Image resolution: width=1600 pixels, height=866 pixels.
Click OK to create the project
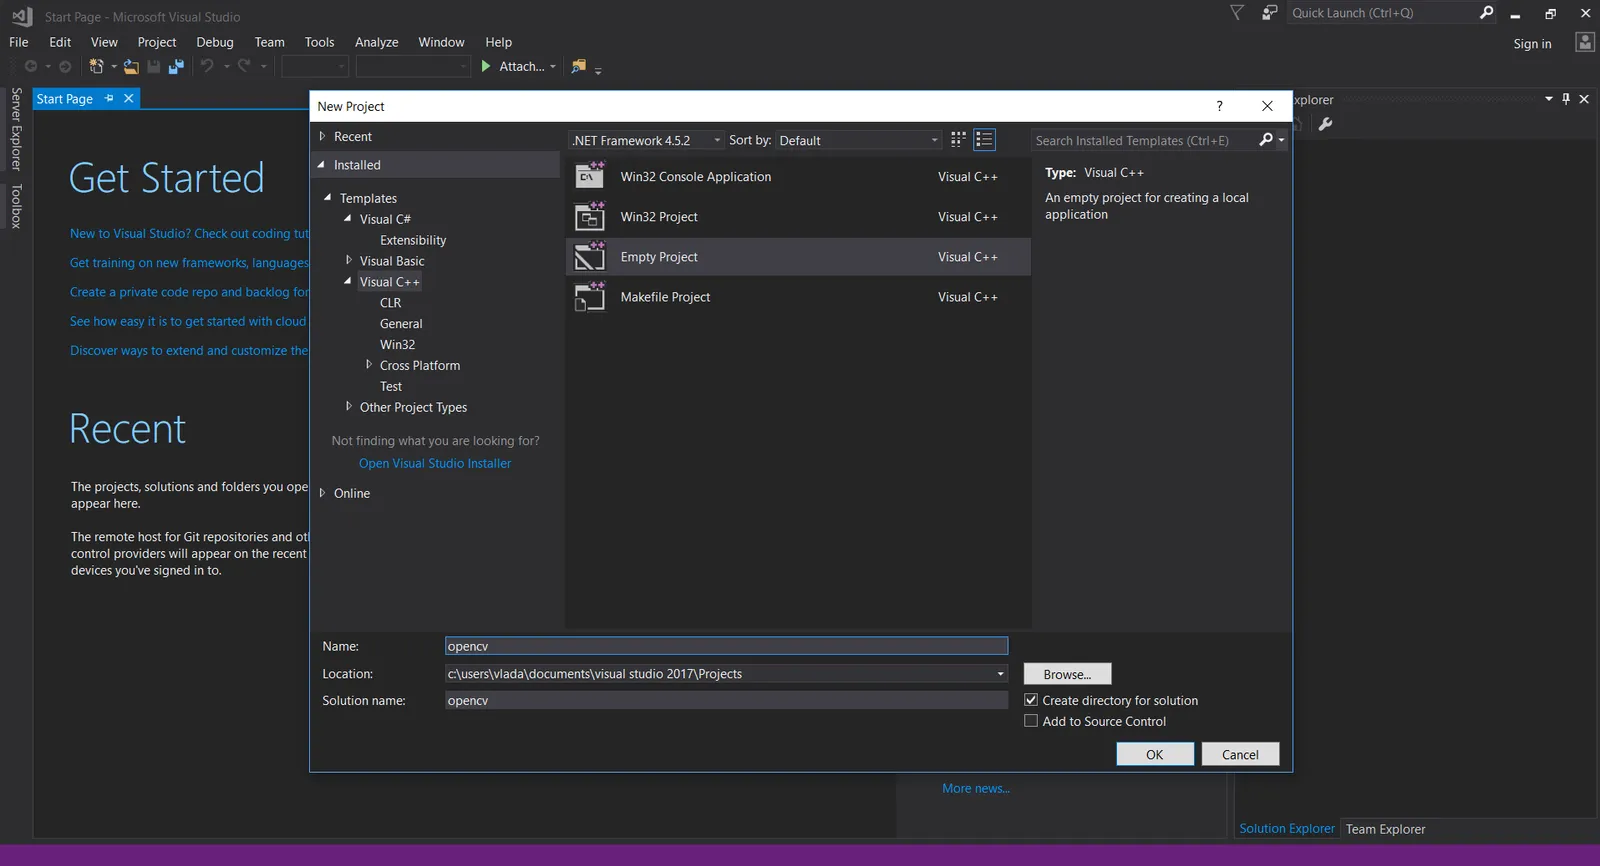[1155, 754]
